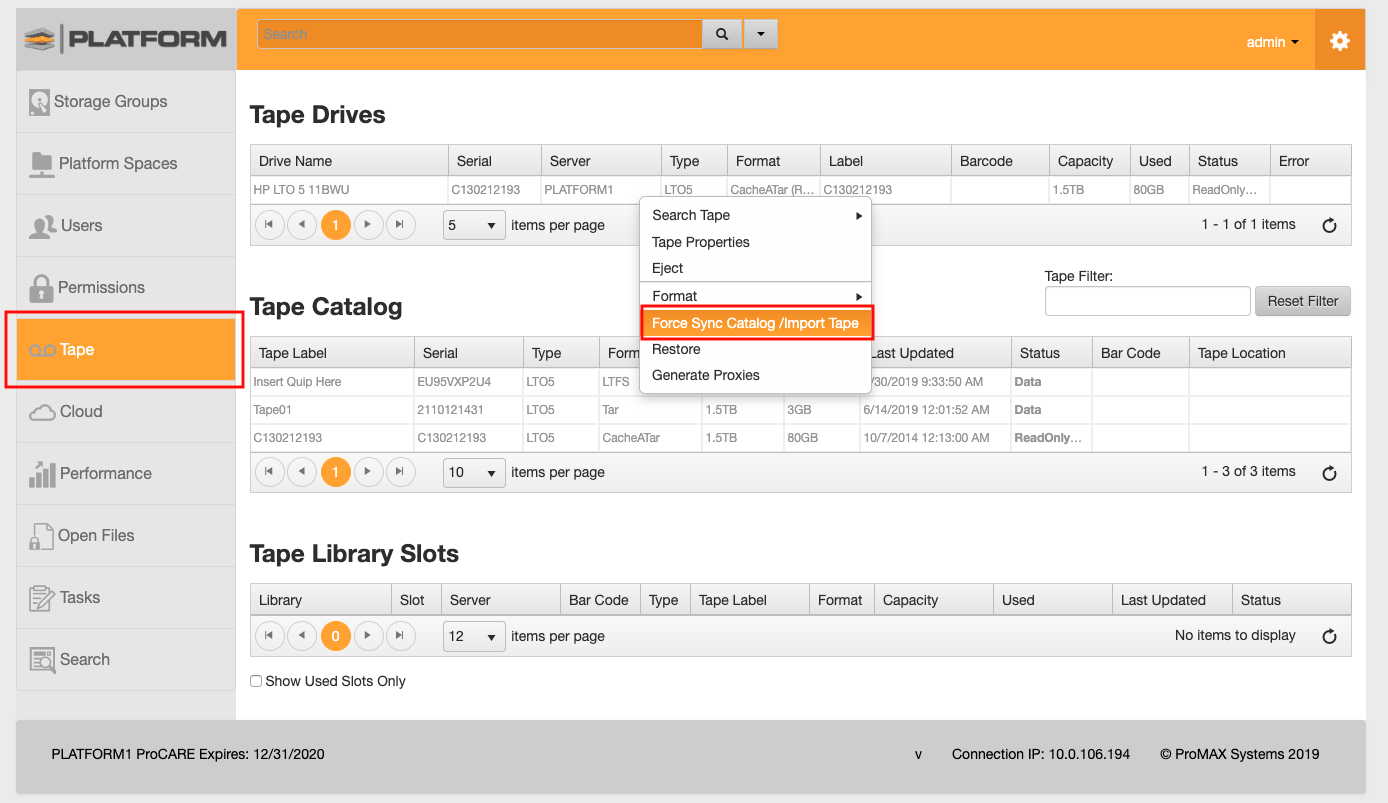Image resolution: width=1388 pixels, height=803 pixels.
Task: Click the PLATFORM logo
Action: tap(126, 39)
